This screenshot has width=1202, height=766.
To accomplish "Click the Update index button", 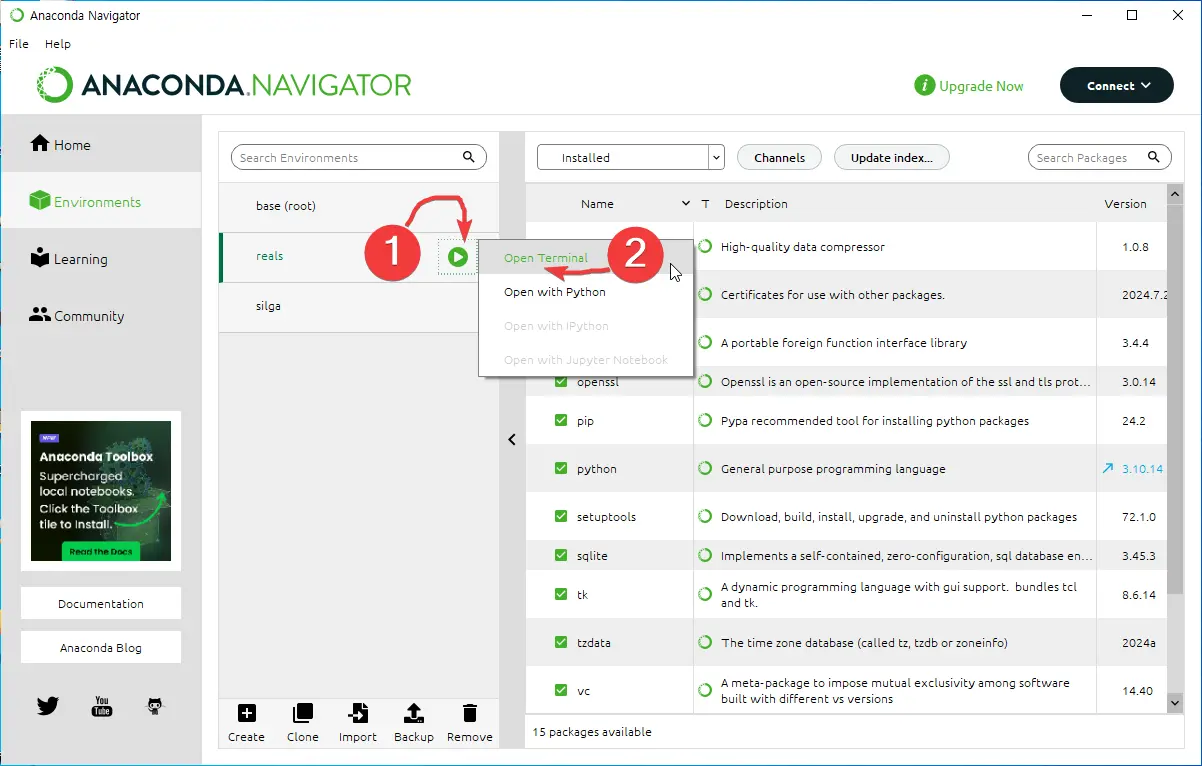I will point(891,158).
